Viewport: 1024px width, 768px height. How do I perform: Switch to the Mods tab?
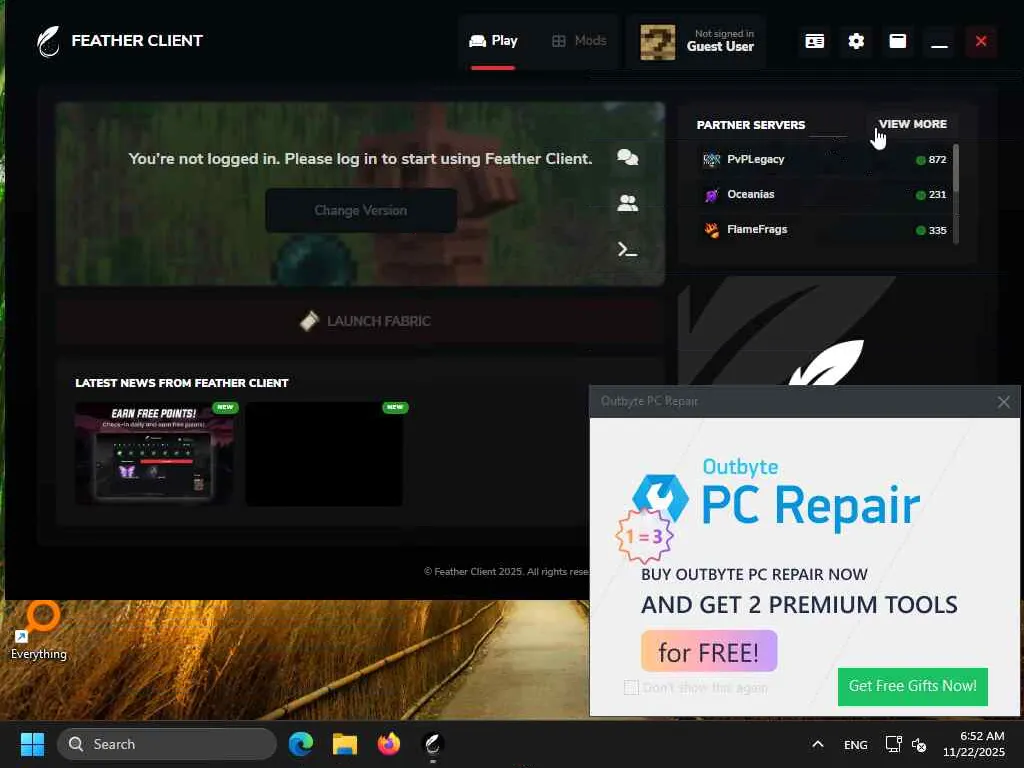579,41
